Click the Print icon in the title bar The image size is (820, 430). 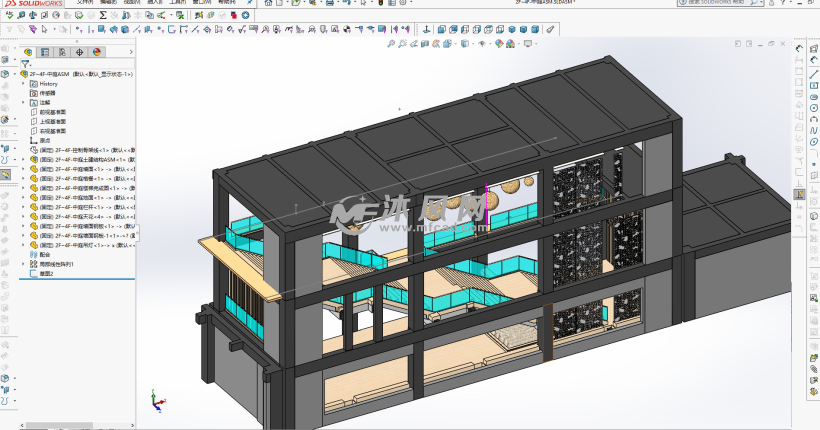[330, 3]
